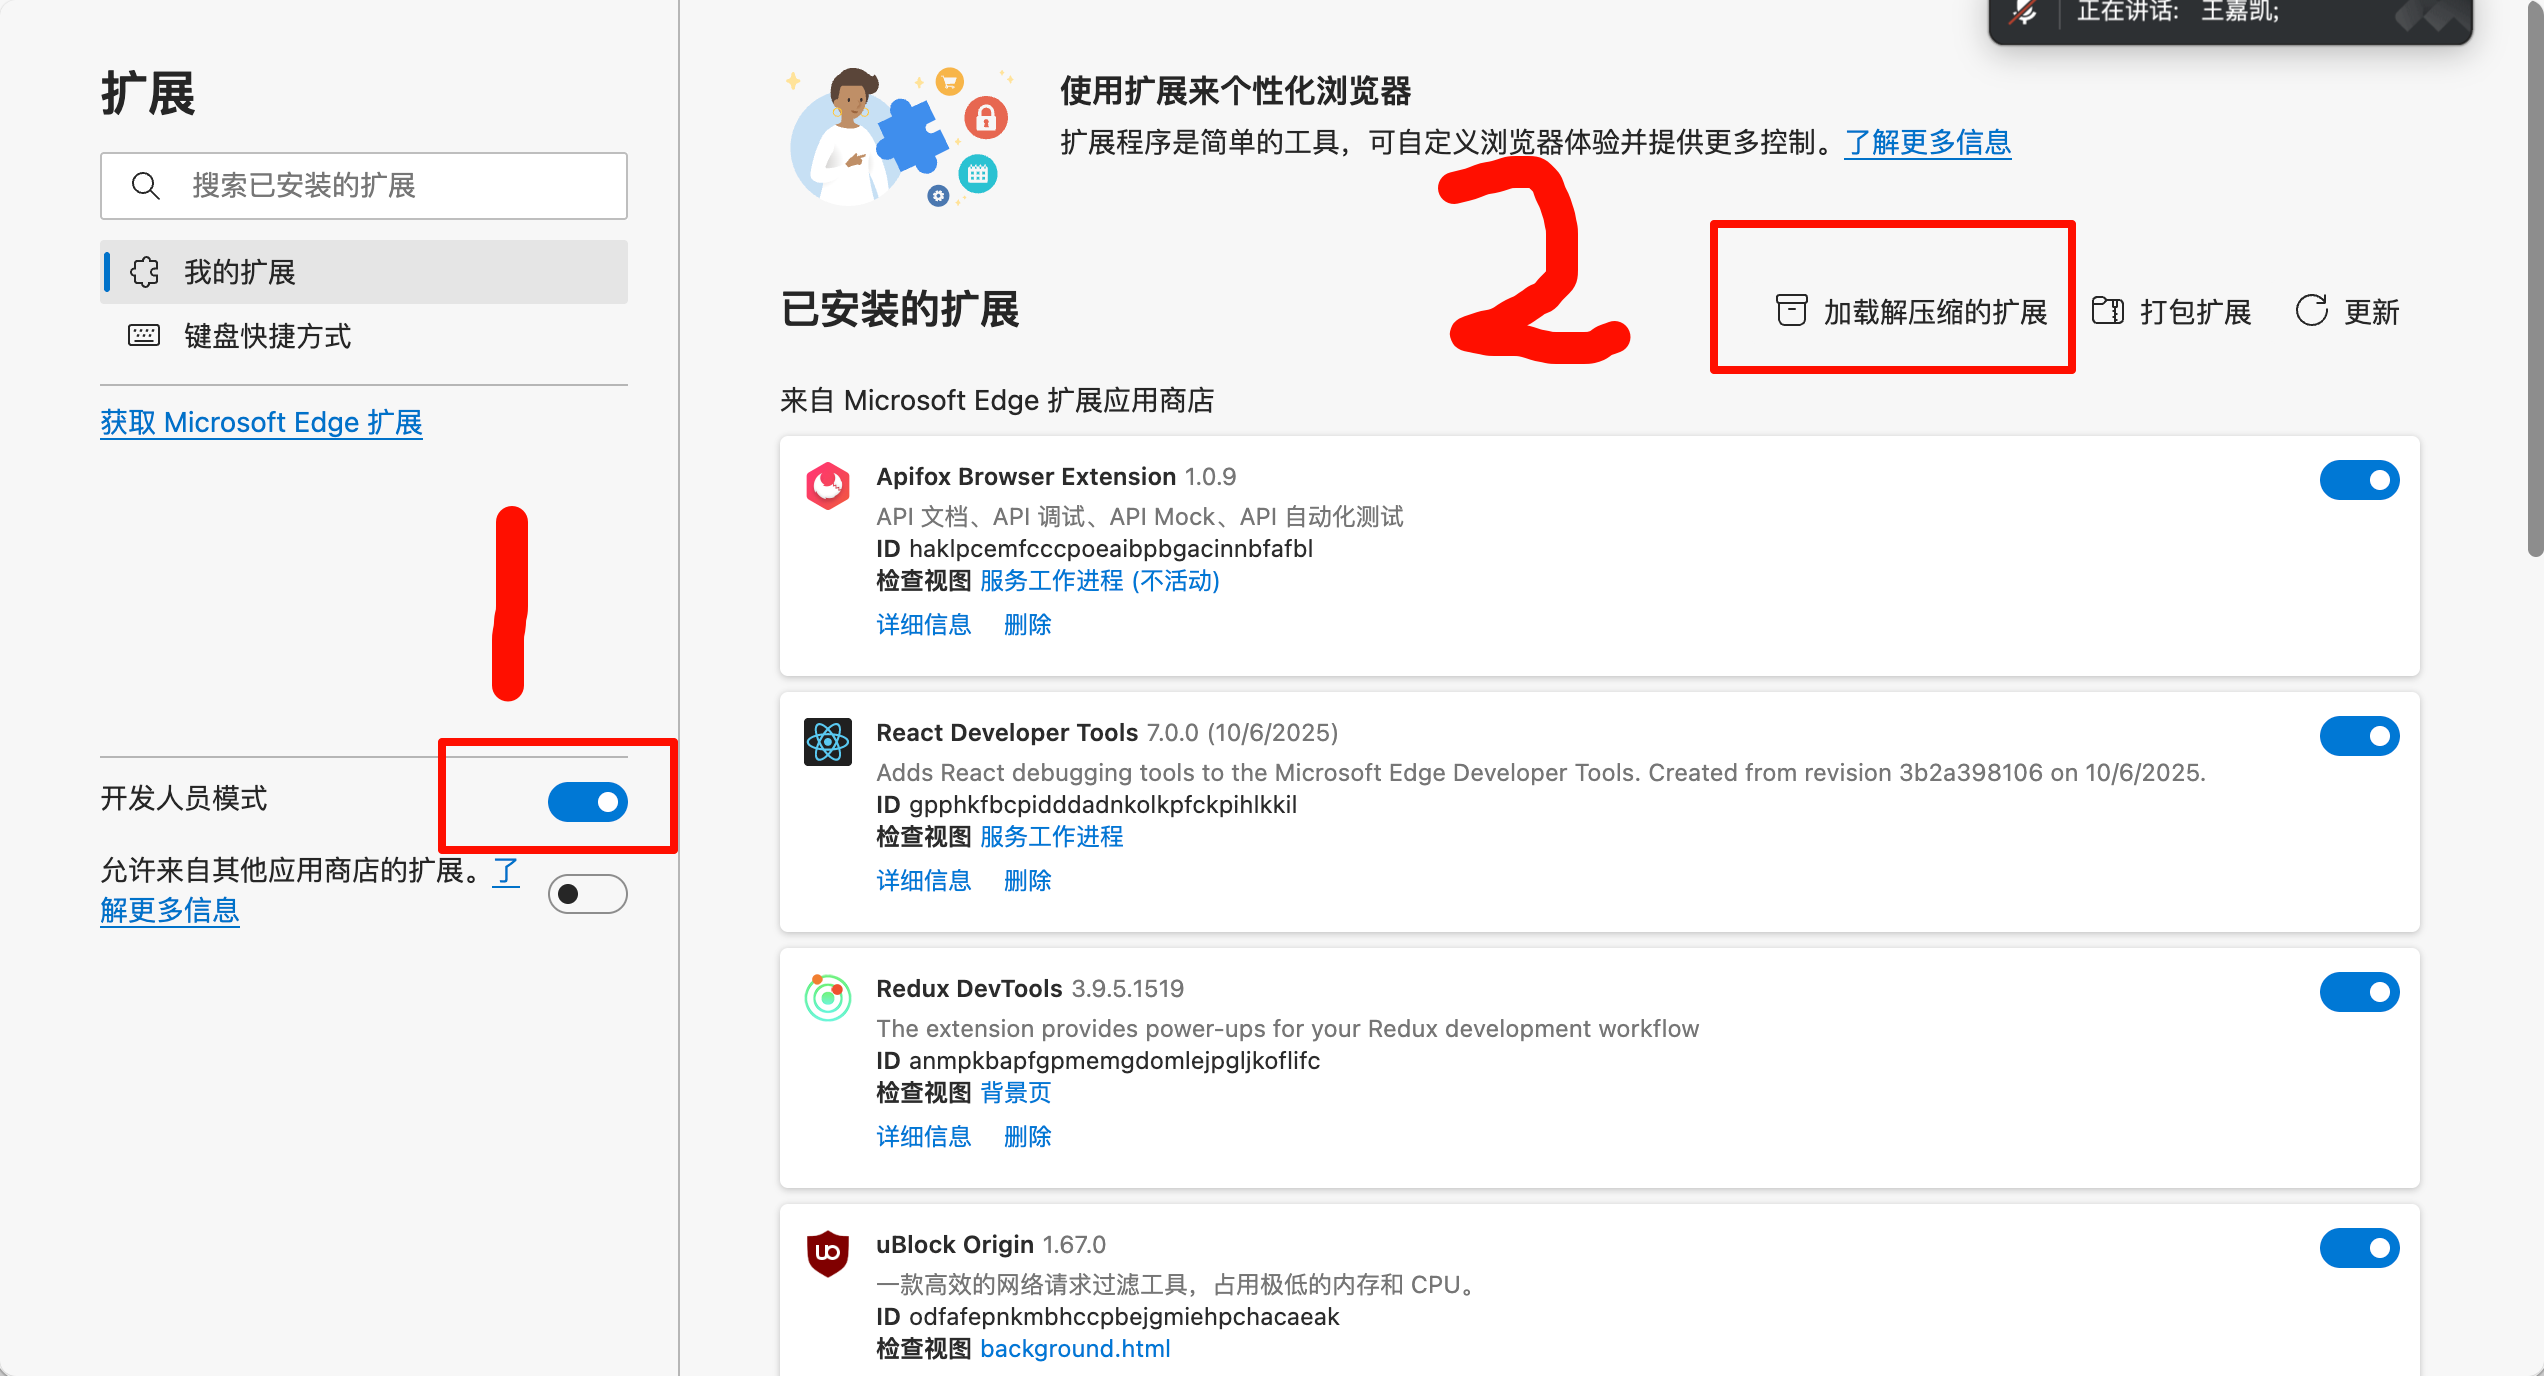Click the Apifox Browser Extension title
The image size is (2544, 1376).
1026,477
